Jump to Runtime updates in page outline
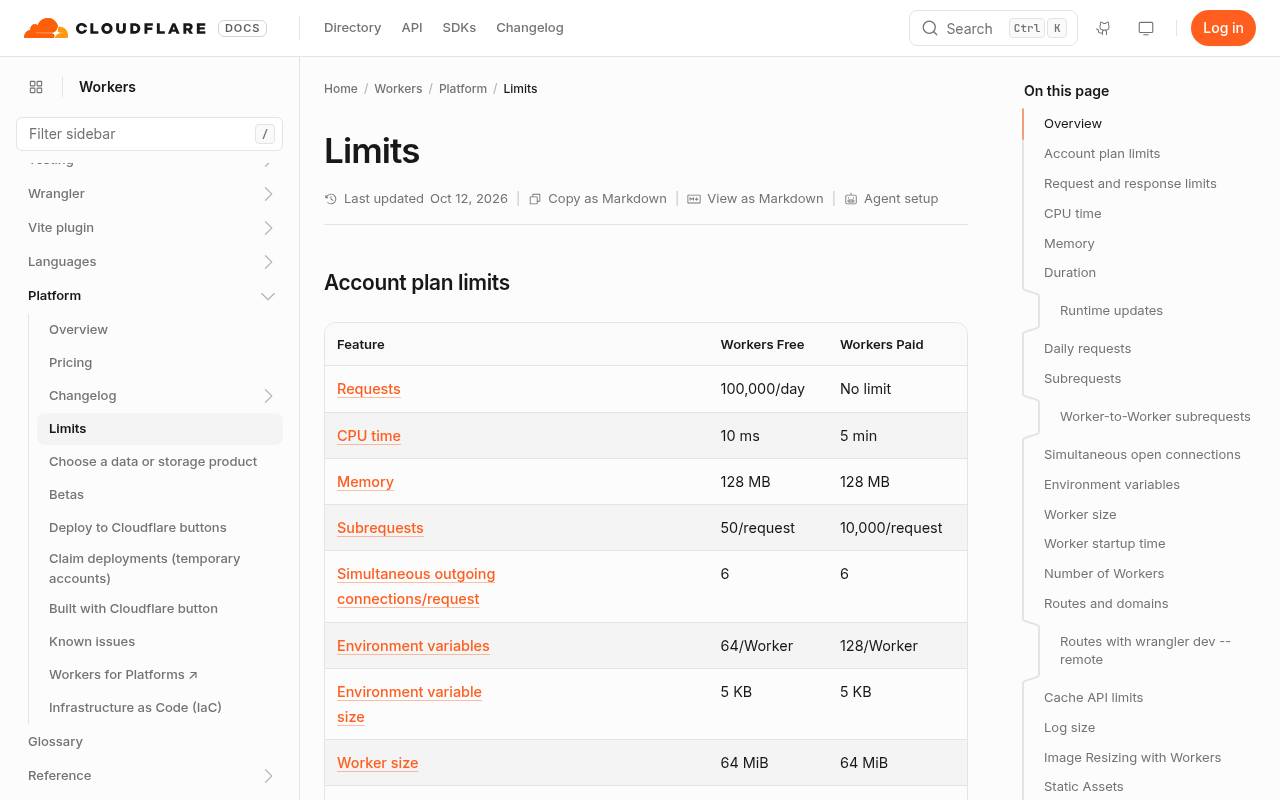This screenshot has height=800, width=1280. coord(1111,311)
